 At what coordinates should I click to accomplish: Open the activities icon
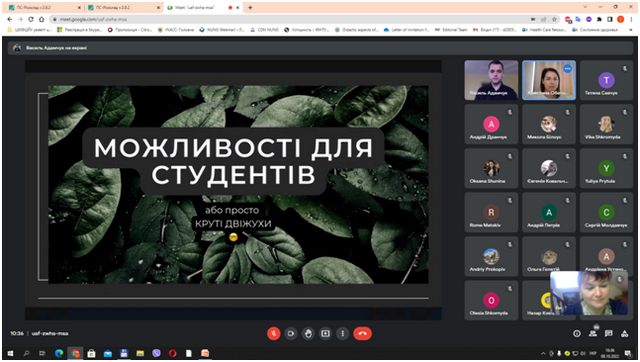point(624,333)
